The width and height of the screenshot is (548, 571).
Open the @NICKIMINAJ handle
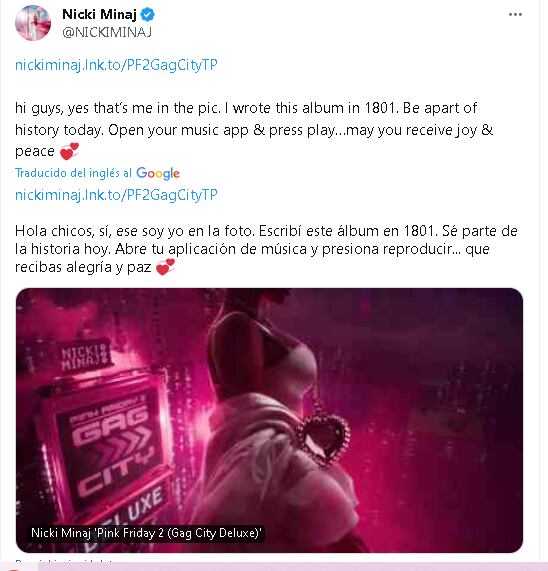pyautogui.click(x=107, y=32)
